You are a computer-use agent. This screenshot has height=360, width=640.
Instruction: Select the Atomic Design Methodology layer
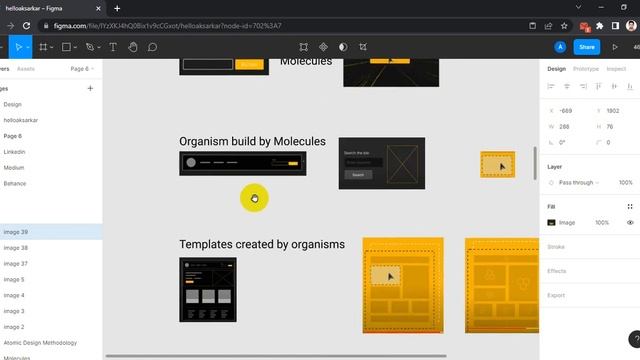pos(51,343)
